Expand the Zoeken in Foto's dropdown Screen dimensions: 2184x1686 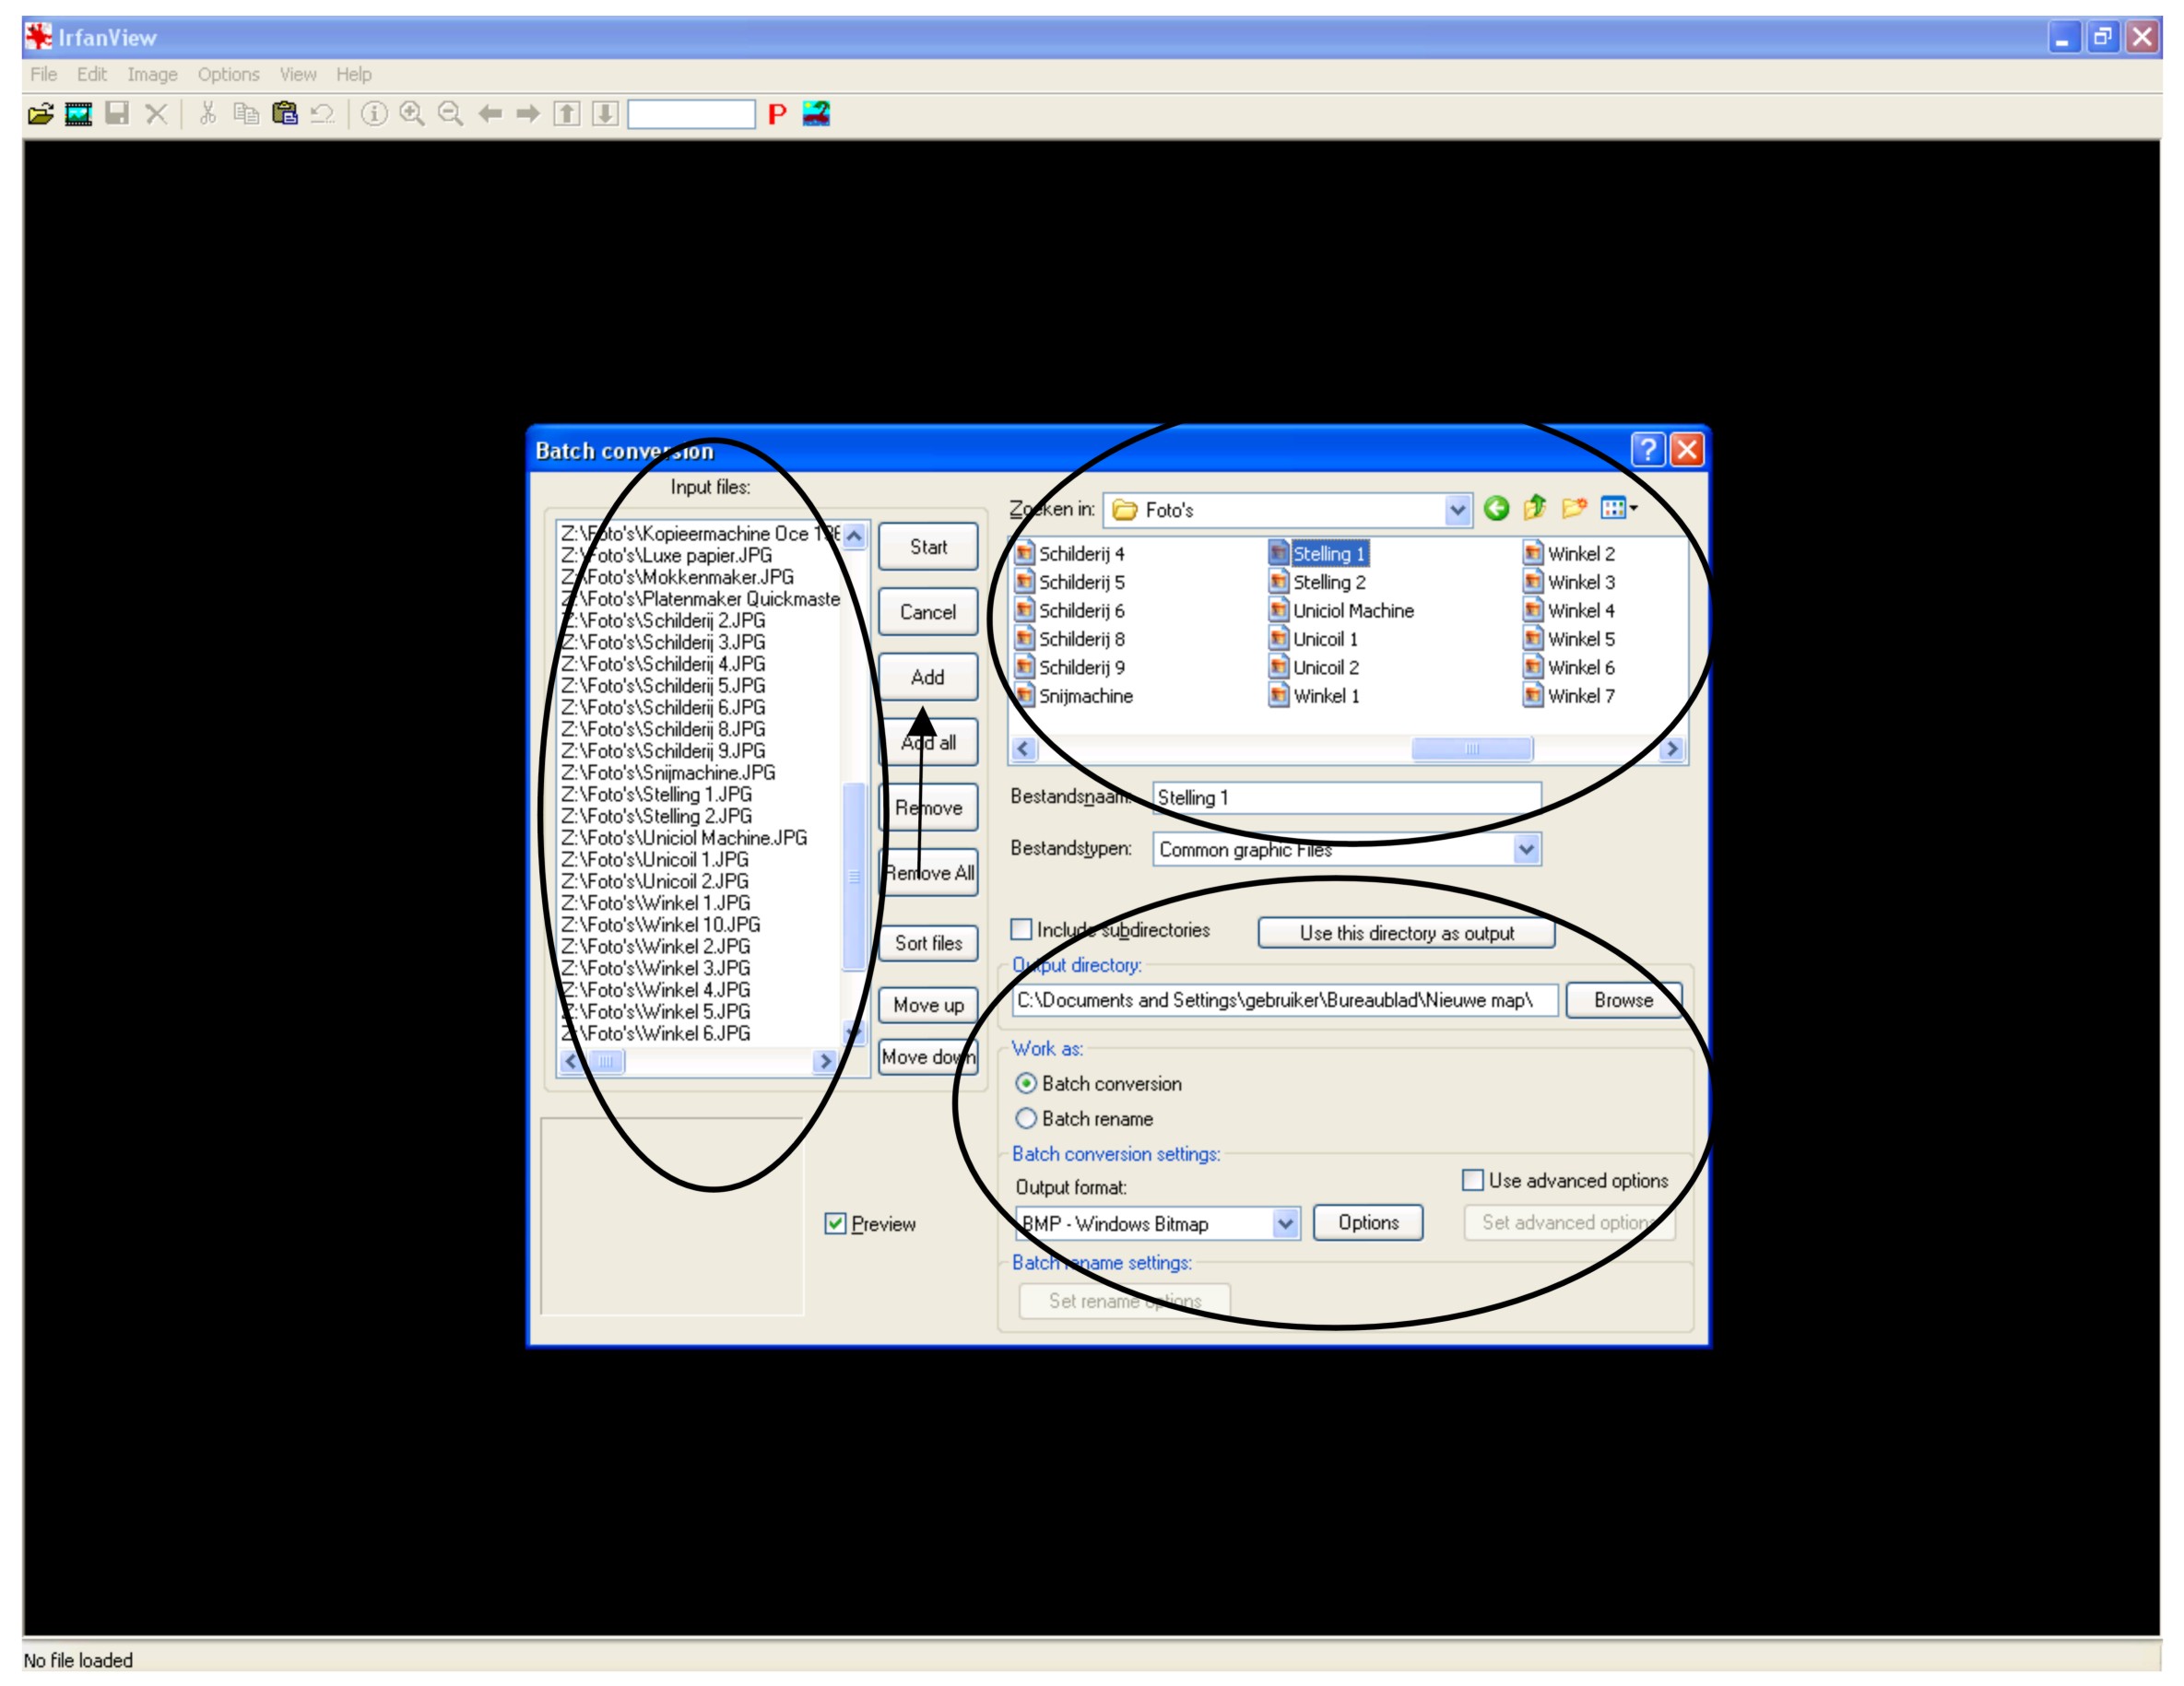coord(1457,510)
